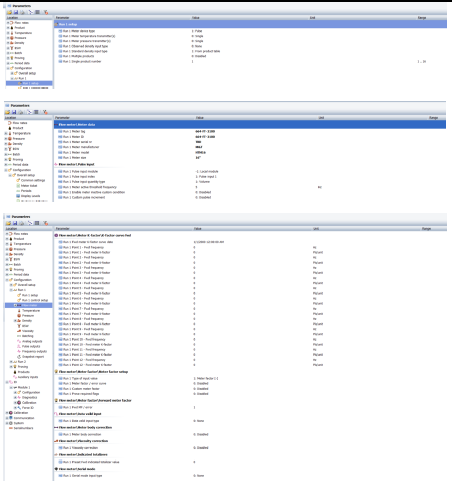This screenshot has width=452, height=493.
Task: Expand Flow rates node in top tree
Action: point(8,23)
